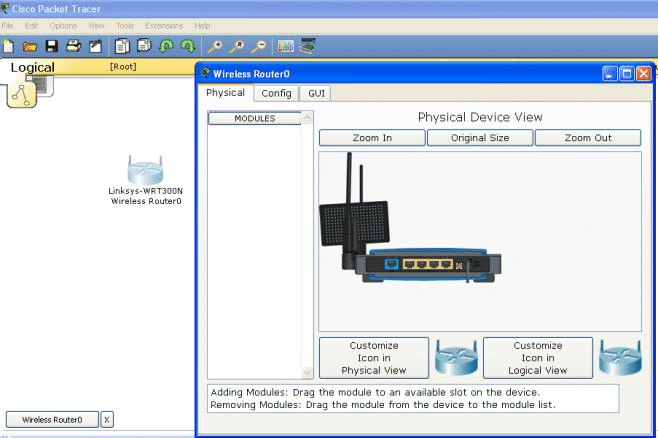This screenshot has height=438, width=658.
Task: Click the New file icon in toolbar
Action: click(x=9, y=46)
